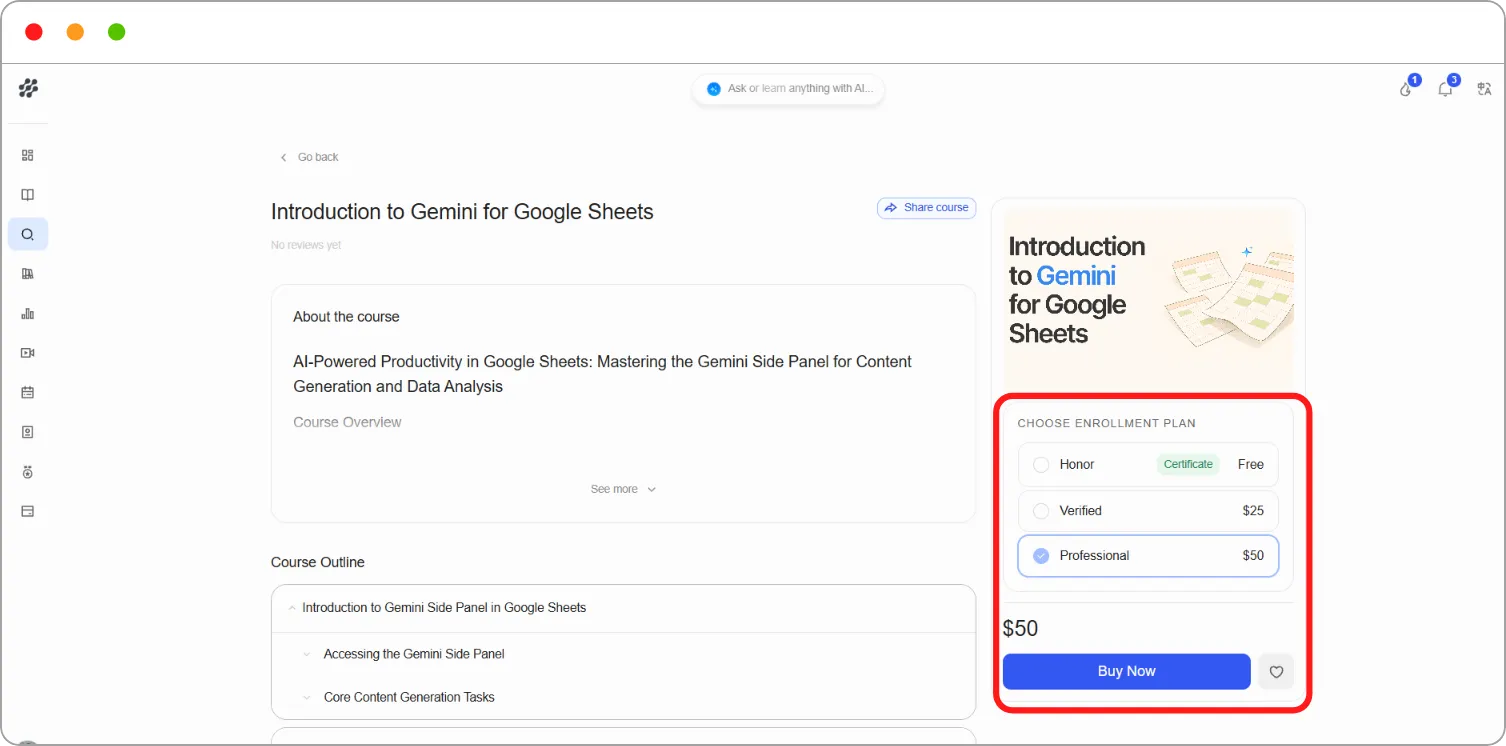
Task: Expand the course description via See more
Action: click(x=623, y=489)
